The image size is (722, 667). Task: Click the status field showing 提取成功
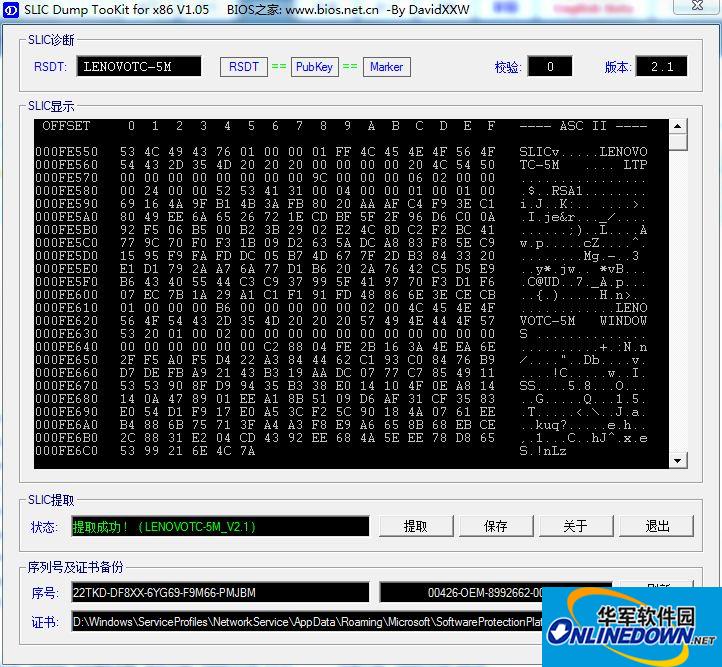(220, 527)
